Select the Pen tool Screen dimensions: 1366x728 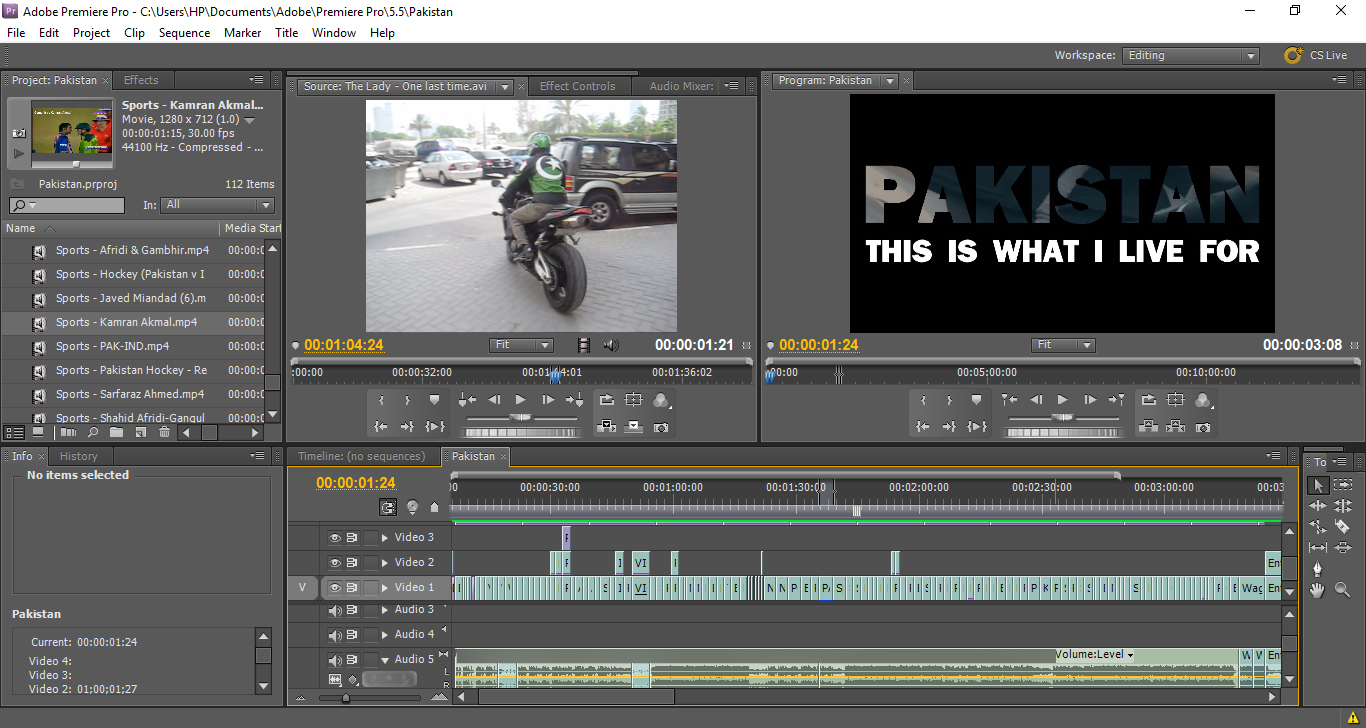pyautogui.click(x=1318, y=568)
